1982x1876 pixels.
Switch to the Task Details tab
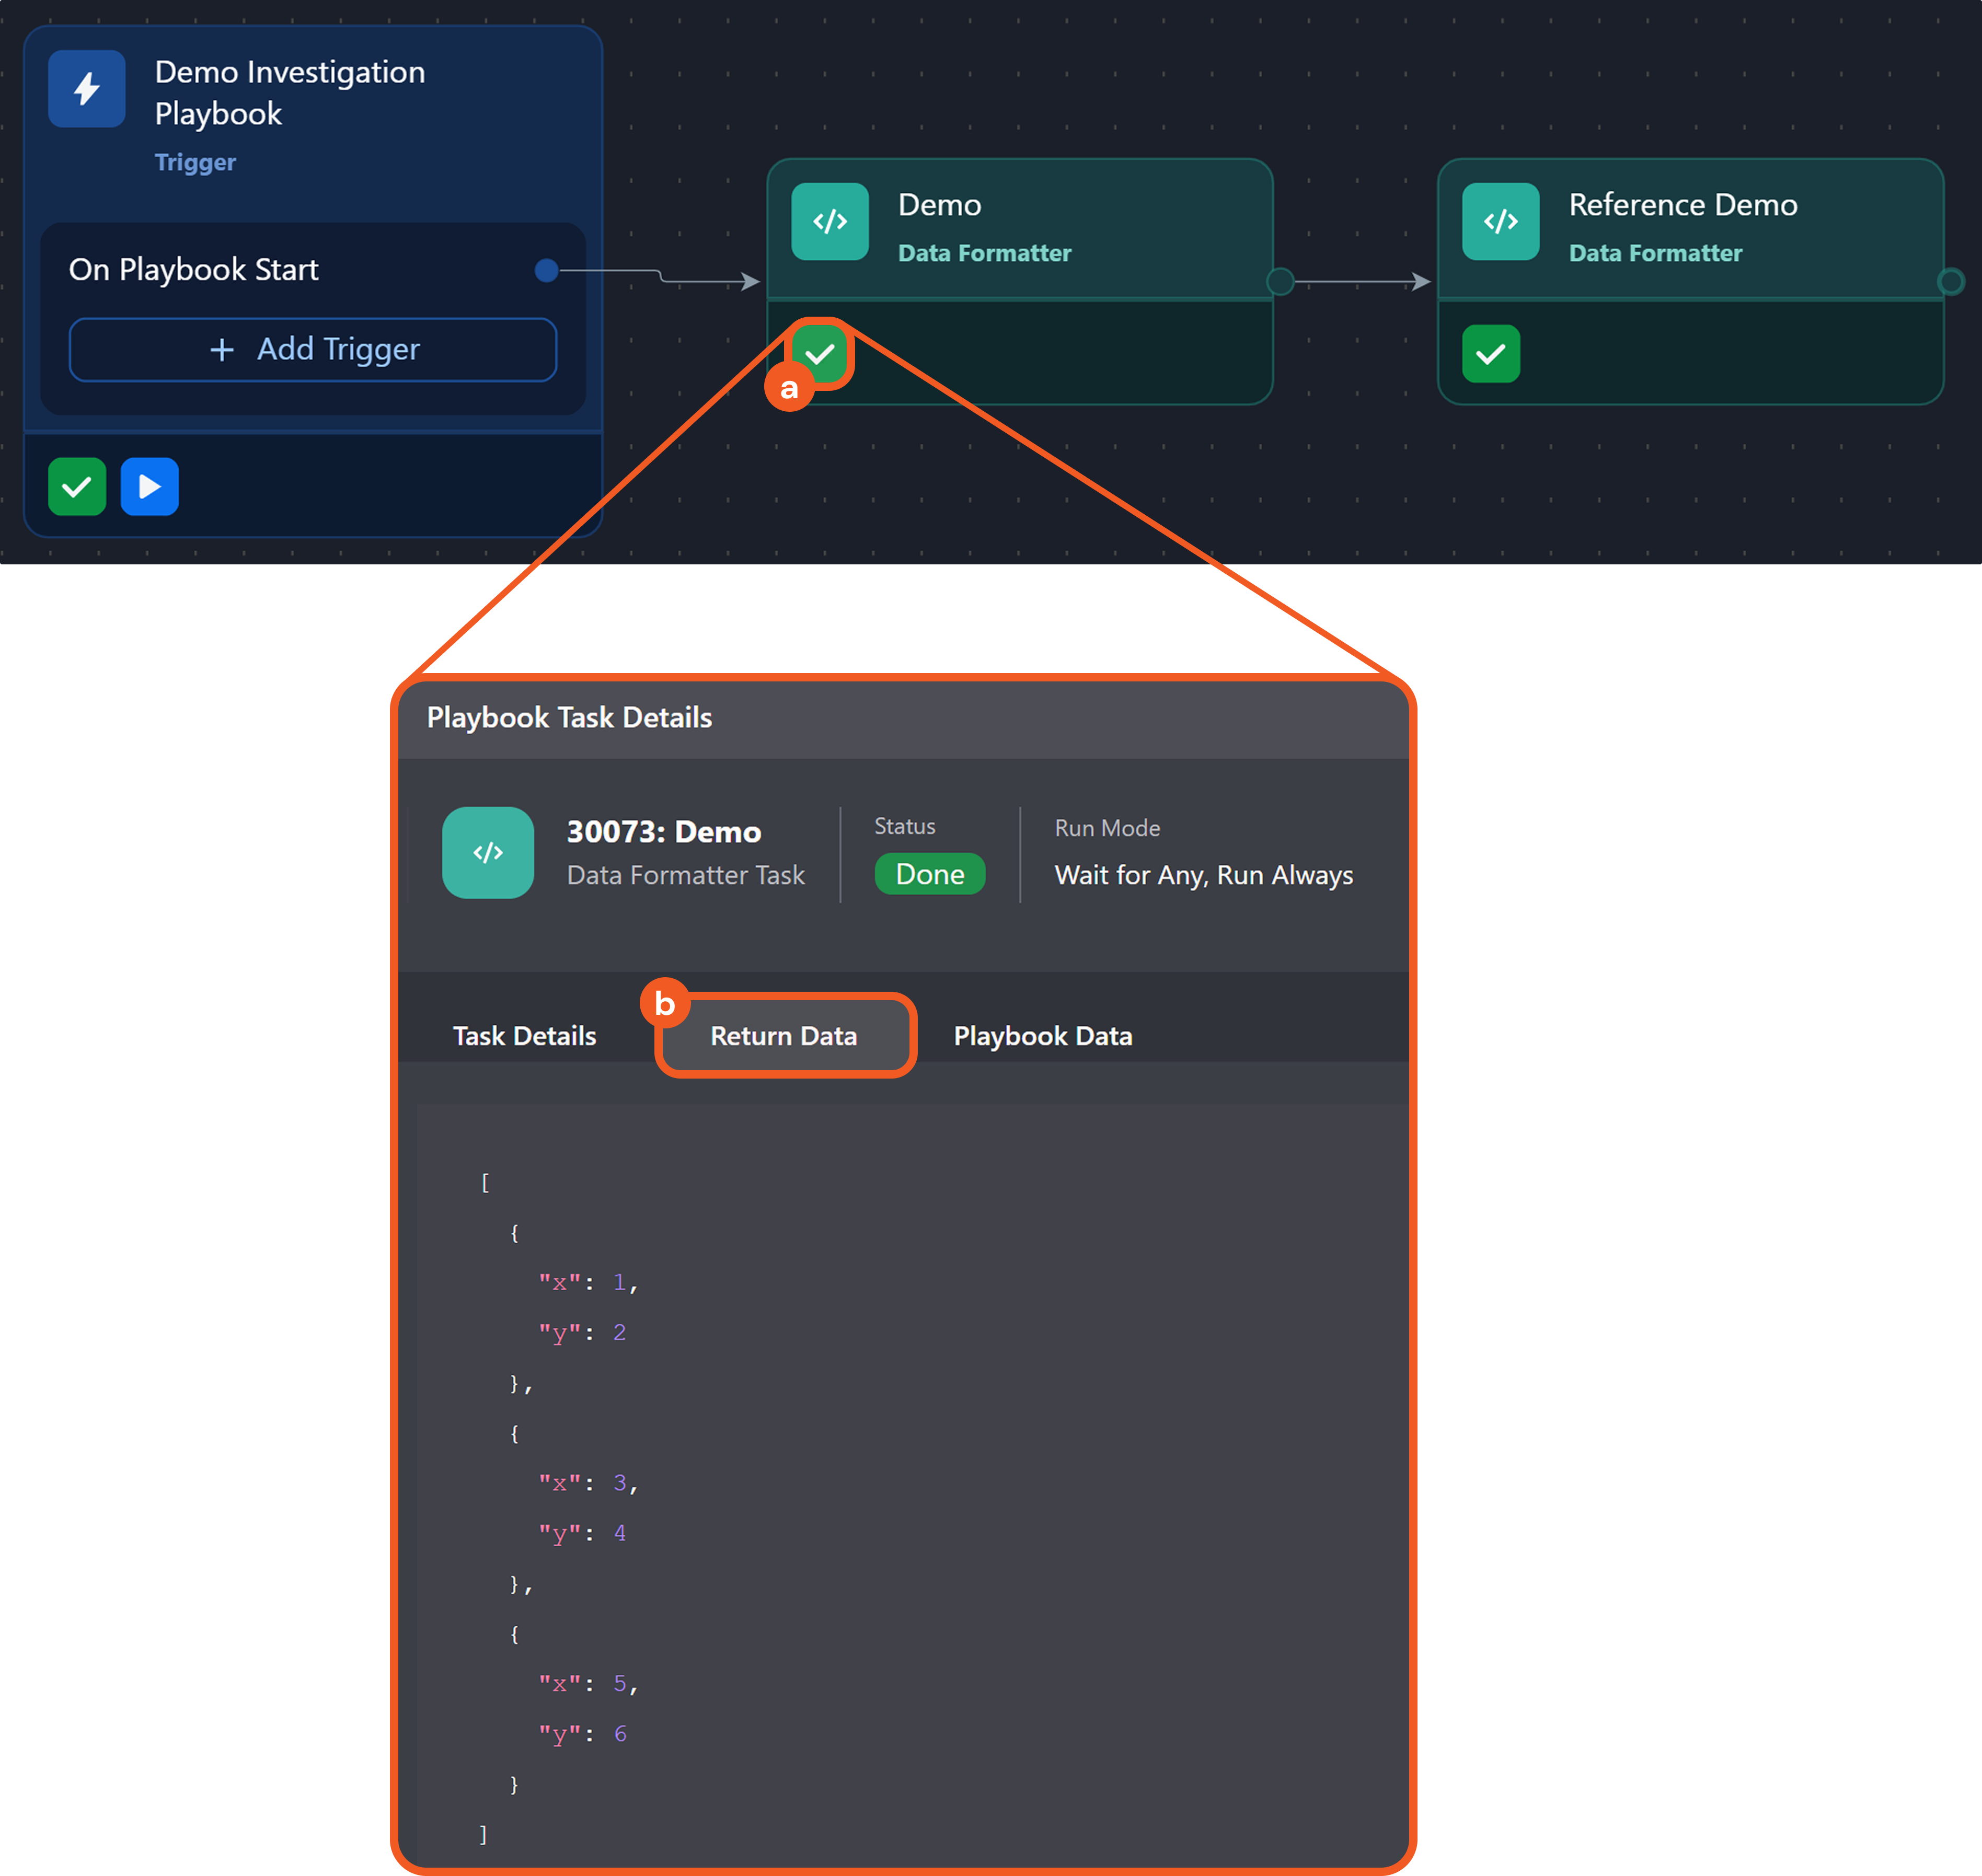tap(524, 1036)
